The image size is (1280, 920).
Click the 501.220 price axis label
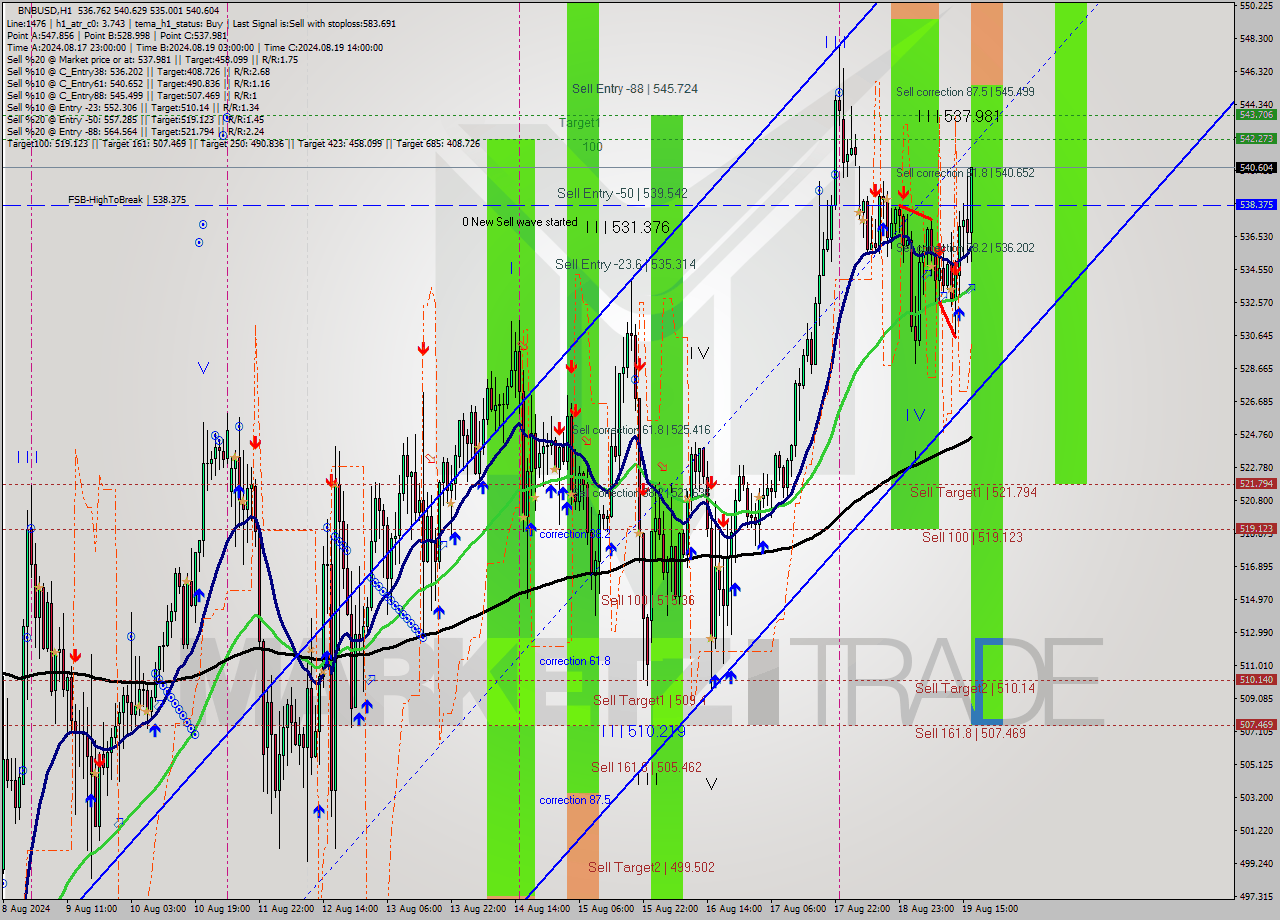[1256, 830]
